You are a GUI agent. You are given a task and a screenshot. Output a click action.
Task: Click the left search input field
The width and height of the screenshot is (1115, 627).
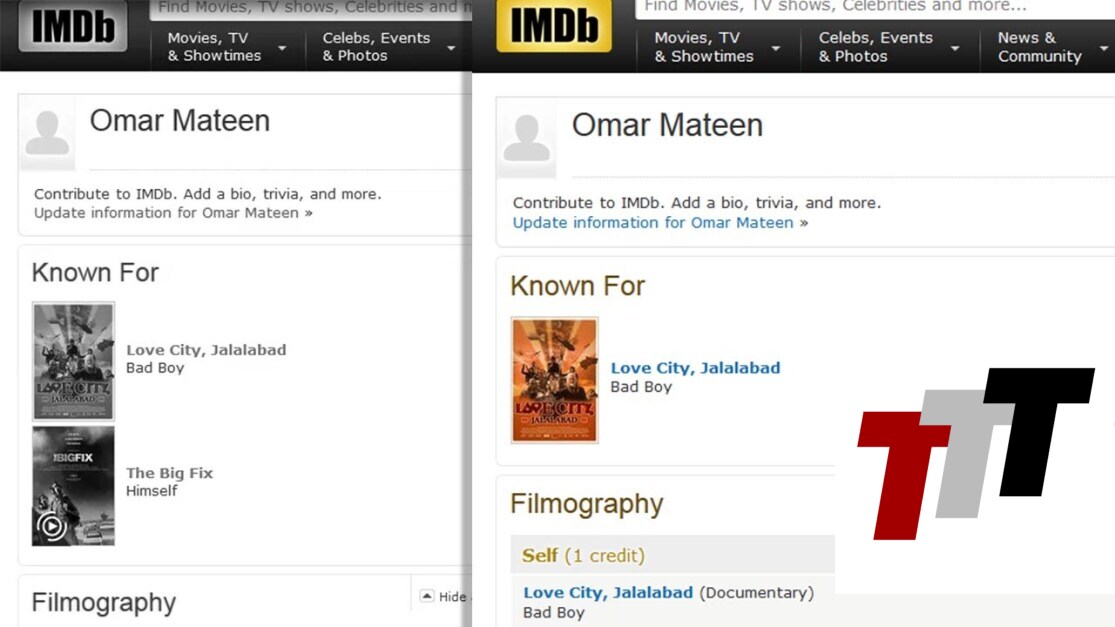[310, 8]
